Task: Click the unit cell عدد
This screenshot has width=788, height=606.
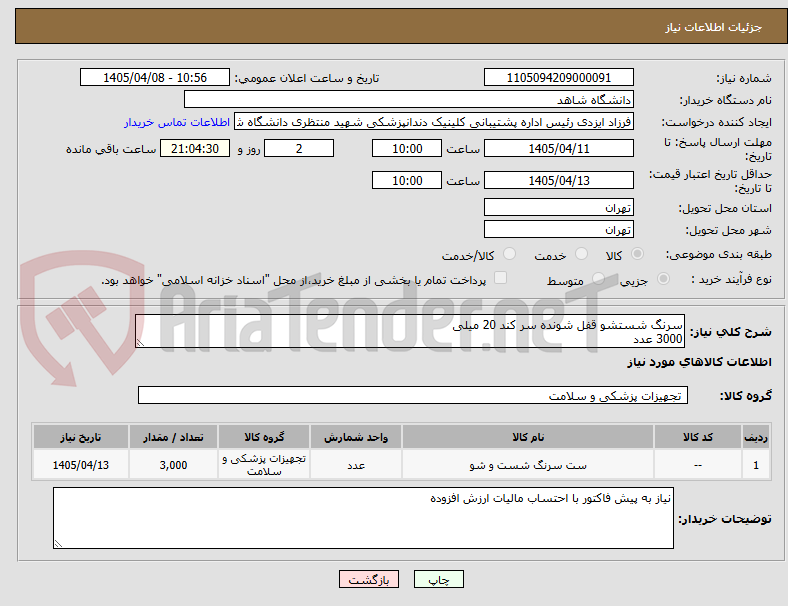Action: [x=356, y=465]
